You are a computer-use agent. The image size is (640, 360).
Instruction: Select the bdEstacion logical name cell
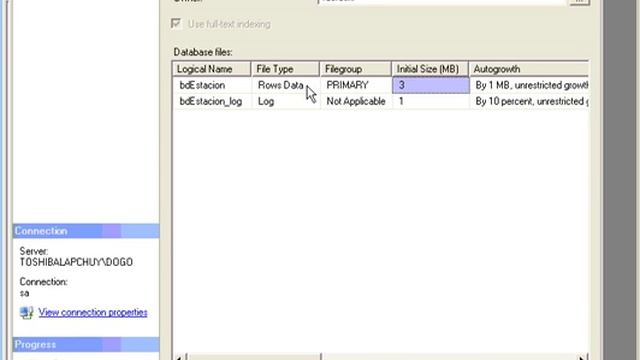pos(212,85)
